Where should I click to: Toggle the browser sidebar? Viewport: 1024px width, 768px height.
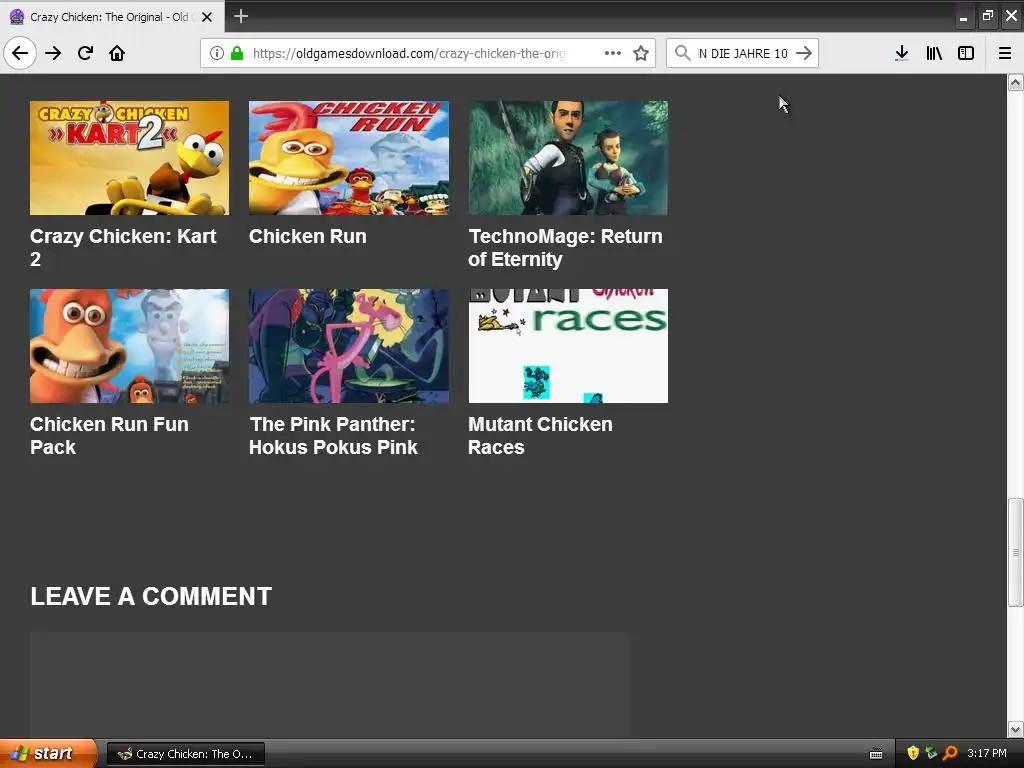click(966, 54)
